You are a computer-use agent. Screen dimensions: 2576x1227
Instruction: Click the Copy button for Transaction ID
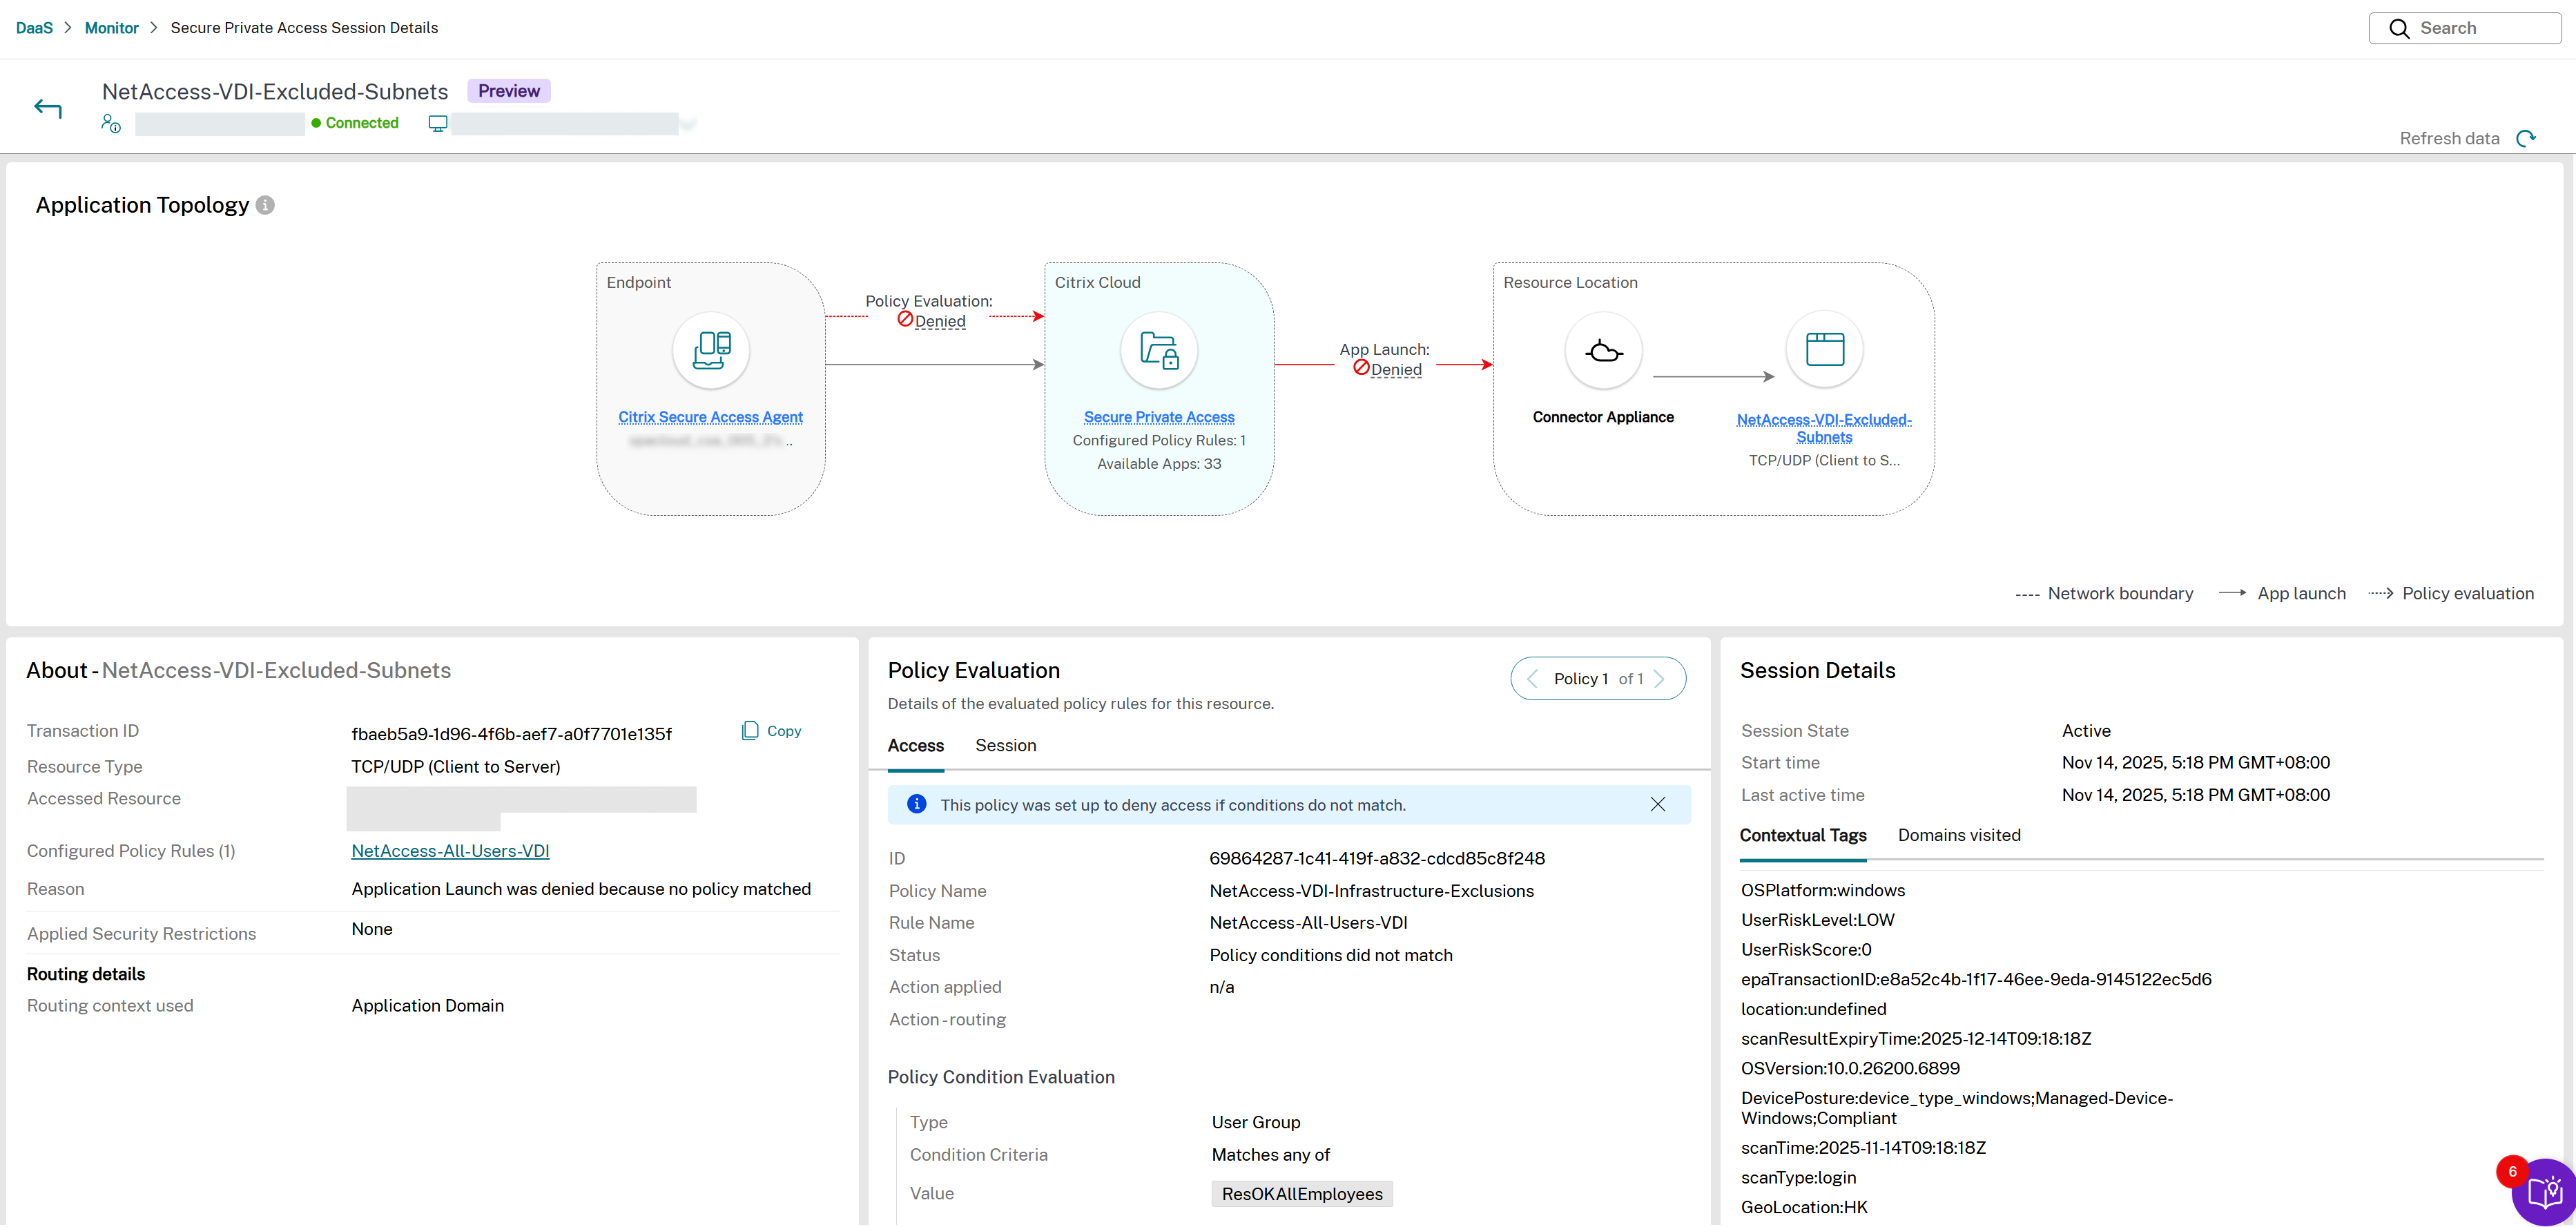tap(771, 731)
